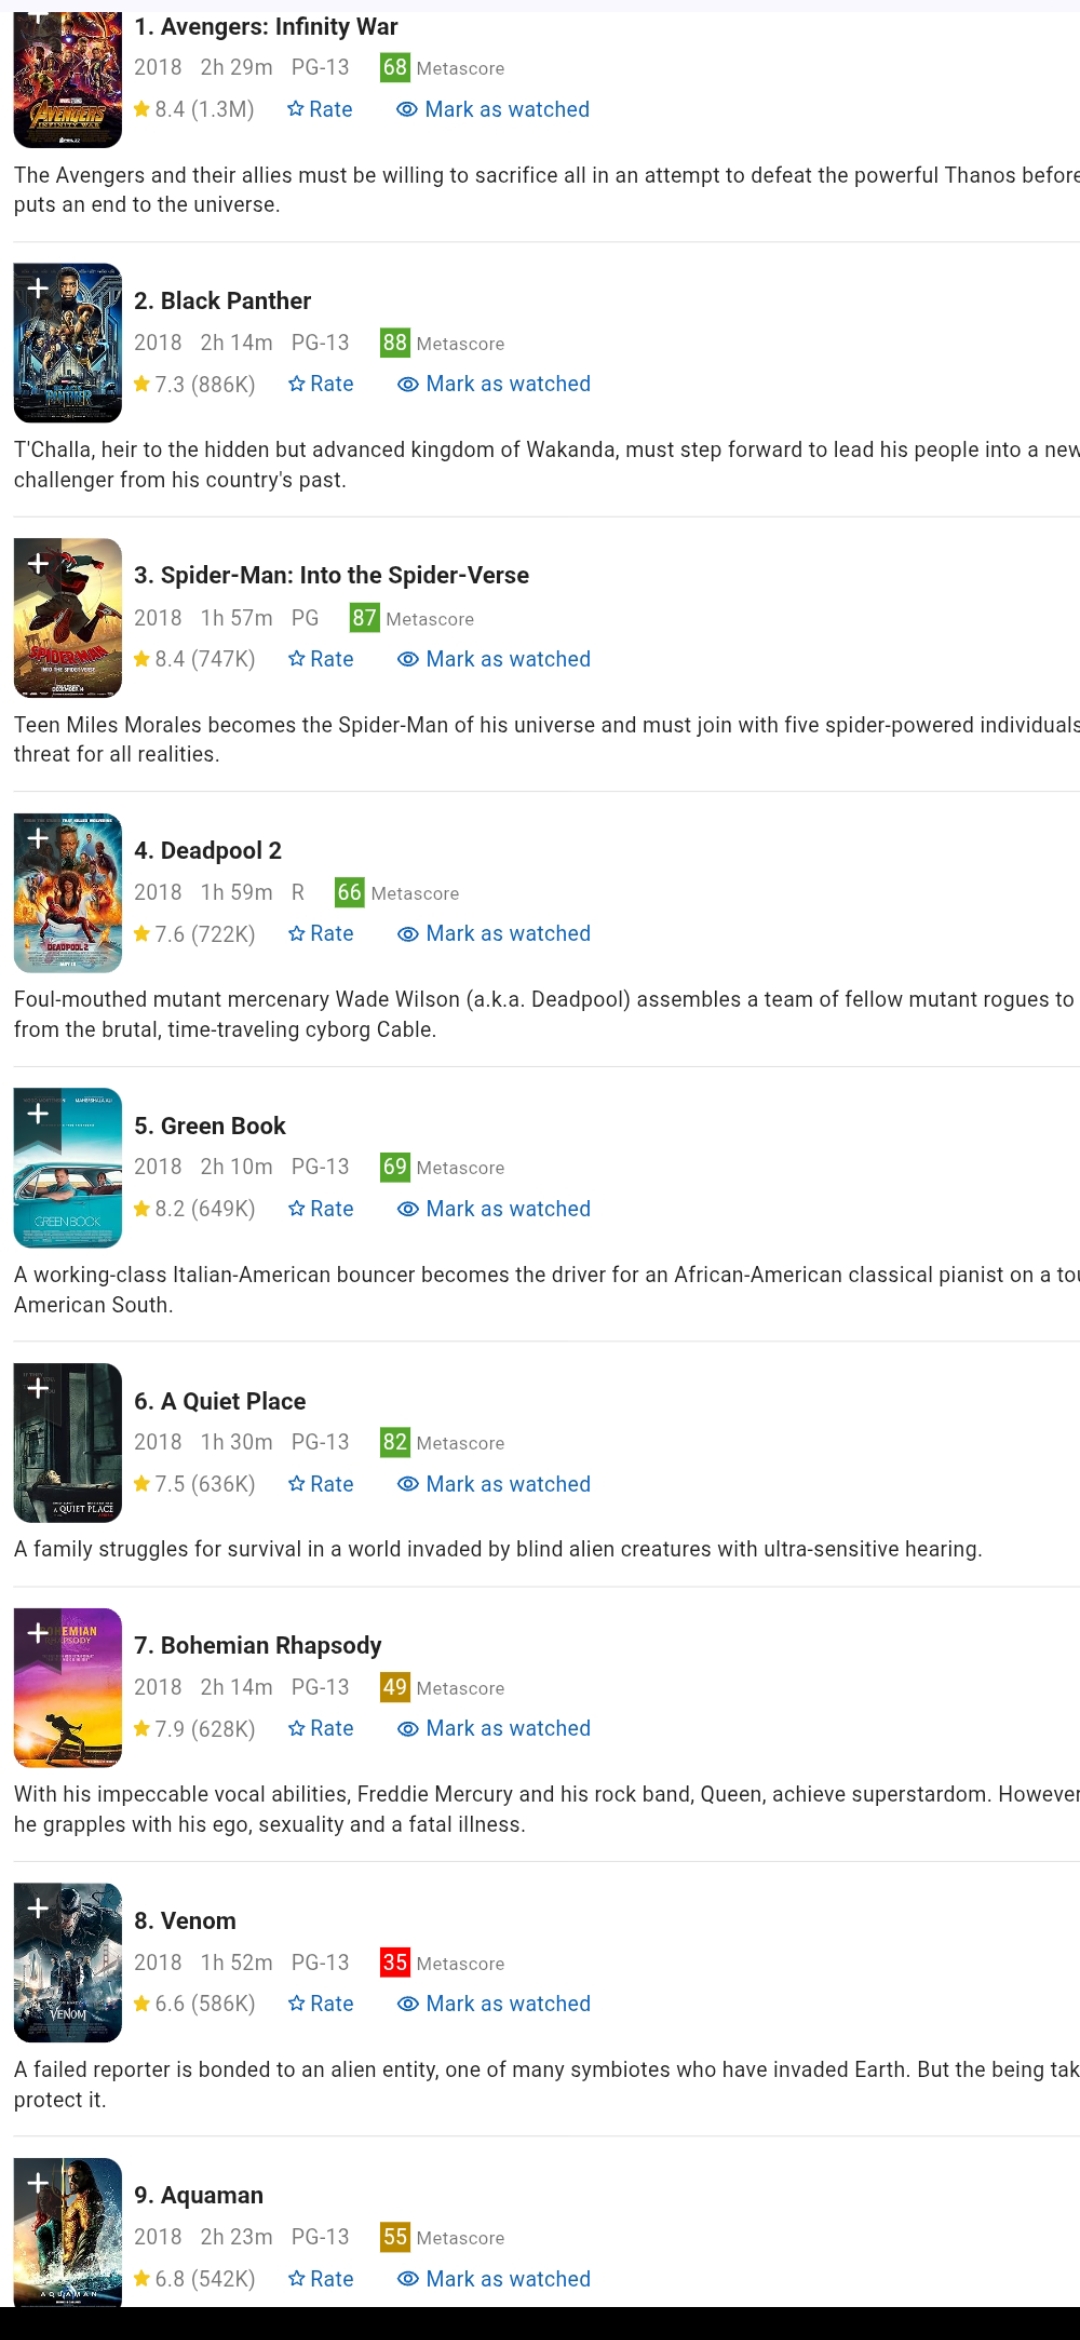Add Green Book to watchlist via plus icon
Viewport: 1080px width, 2340px height.
tap(38, 1114)
